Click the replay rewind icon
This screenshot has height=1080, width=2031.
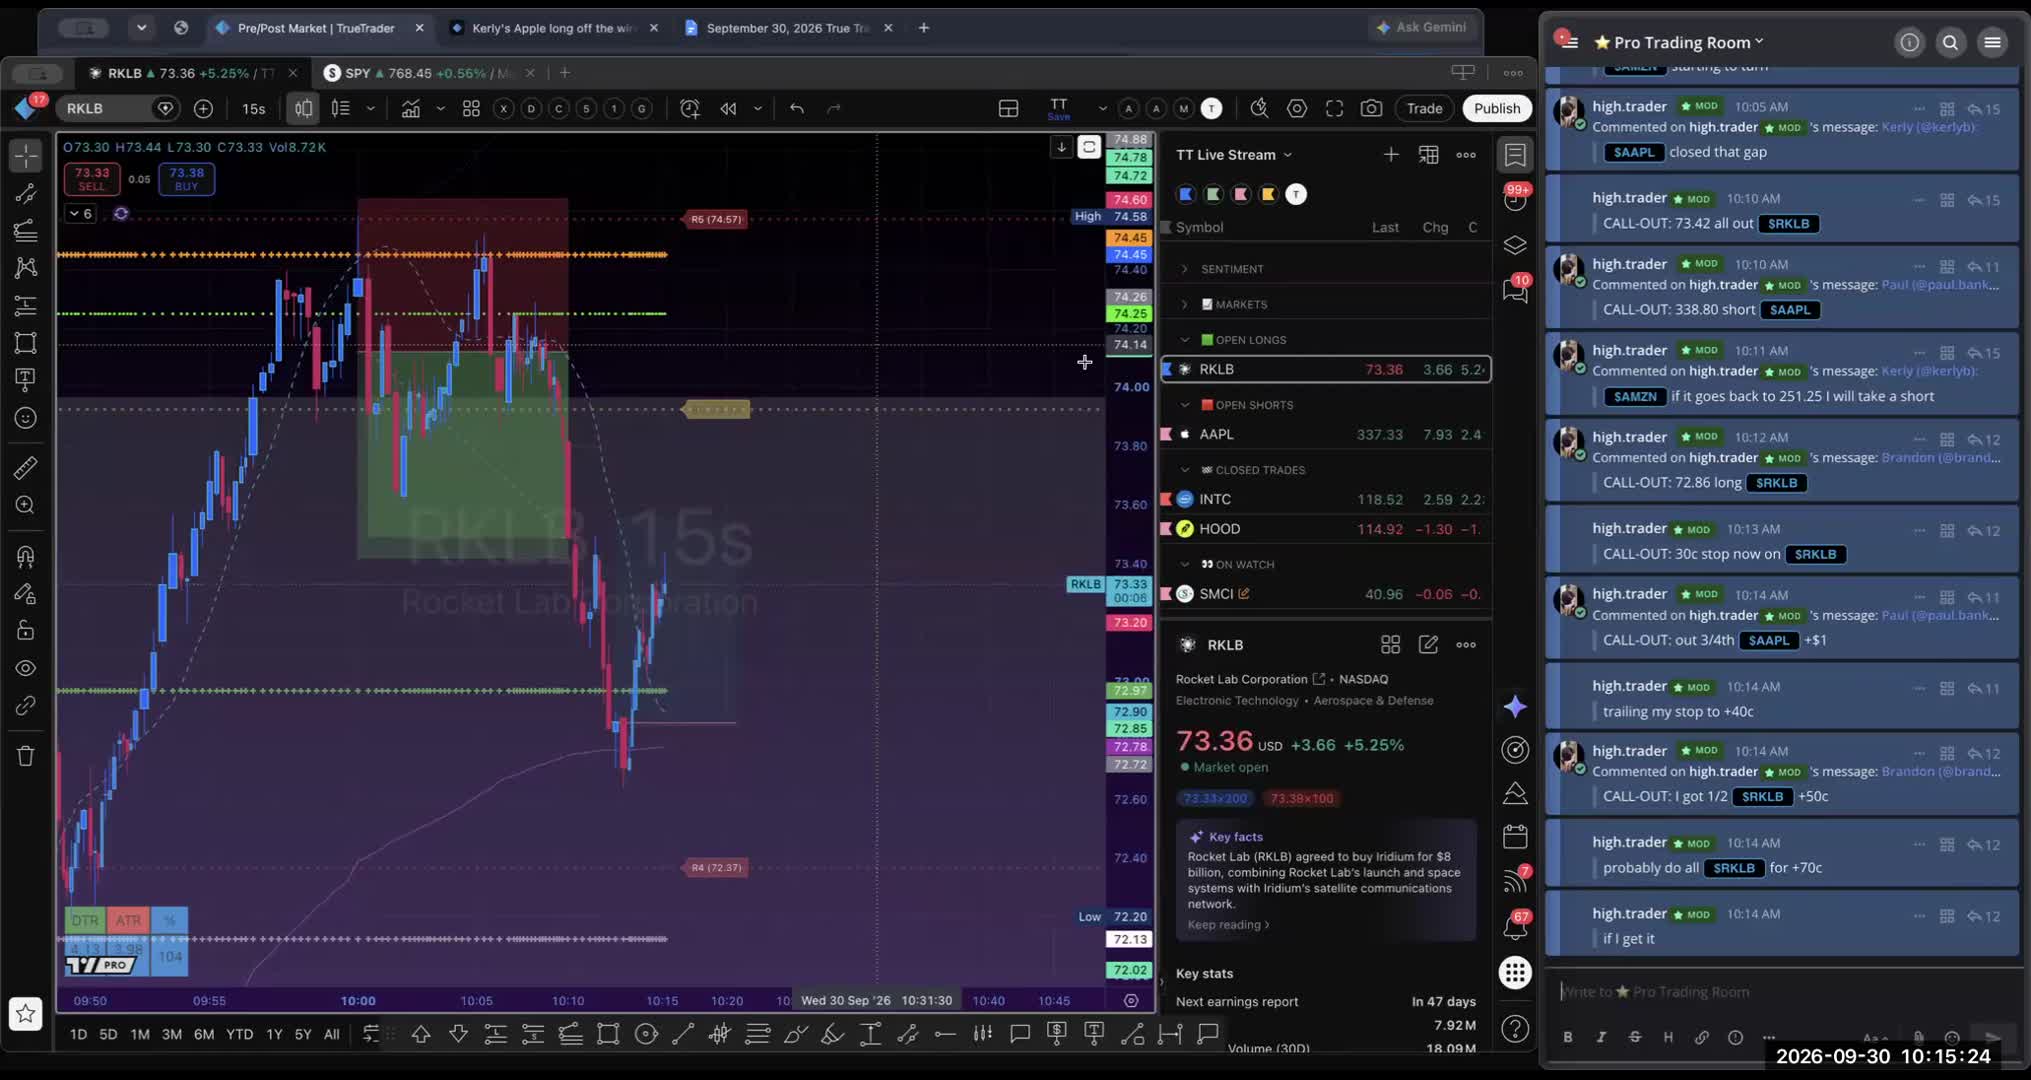(x=728, y=108)
